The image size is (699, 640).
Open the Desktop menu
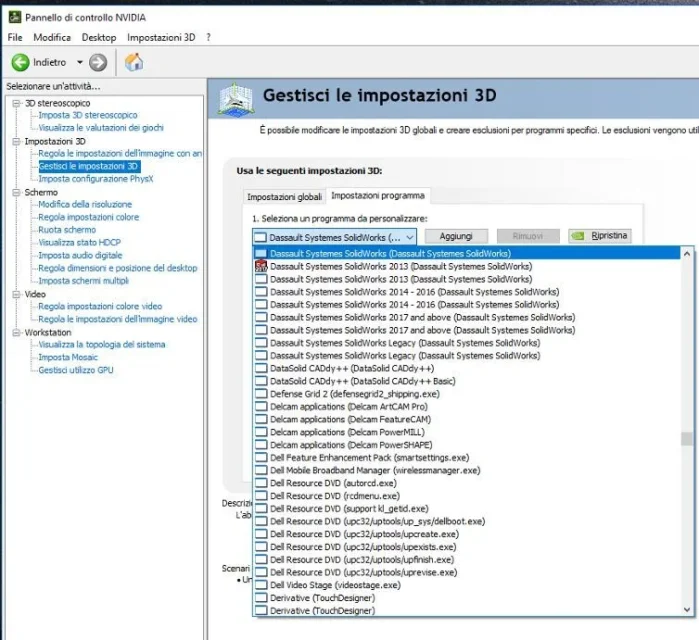[x=99, y=37]
